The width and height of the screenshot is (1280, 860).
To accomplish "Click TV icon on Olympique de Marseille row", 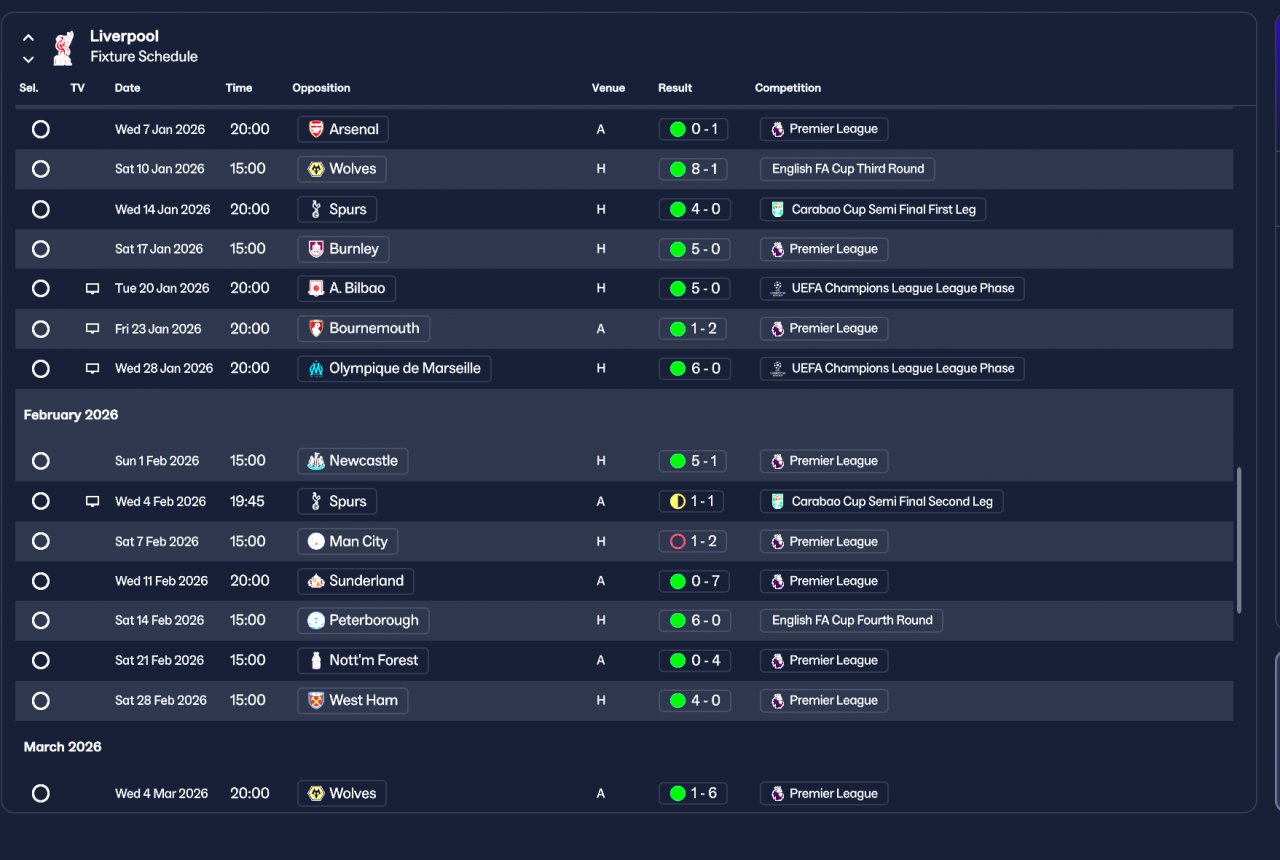I will pyautogui.click(x=93, y=368).
